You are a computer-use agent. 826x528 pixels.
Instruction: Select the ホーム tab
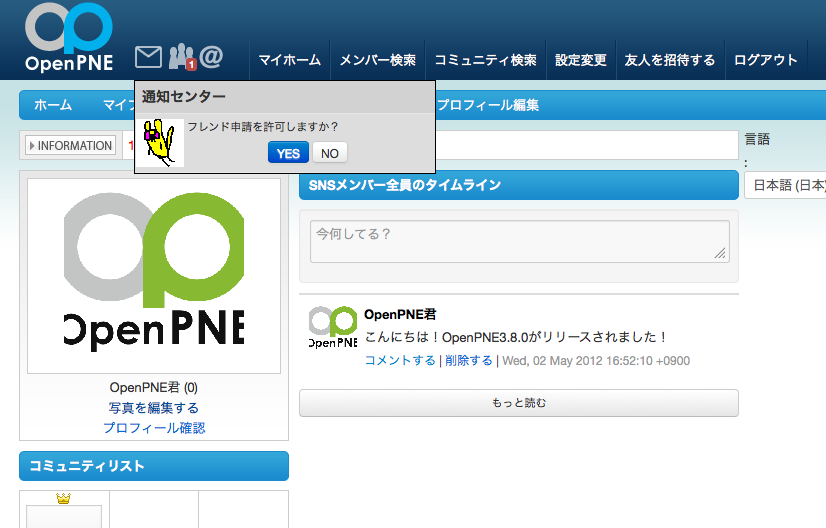(x=53, y=105)
